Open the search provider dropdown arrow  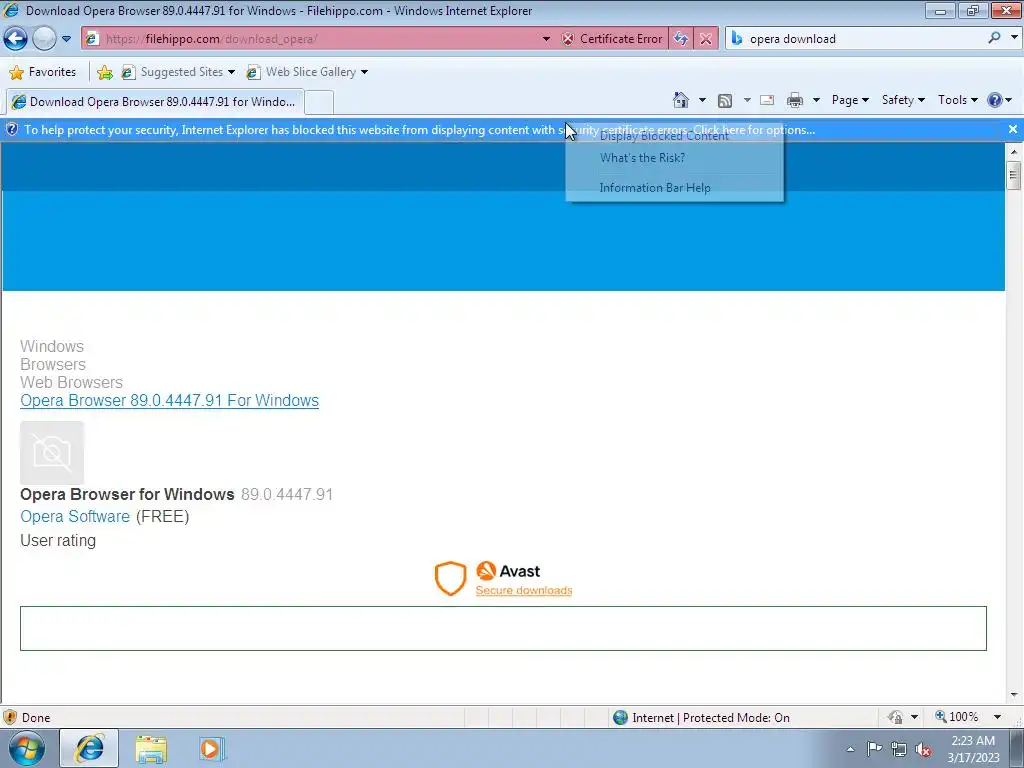pos(1014,38)
